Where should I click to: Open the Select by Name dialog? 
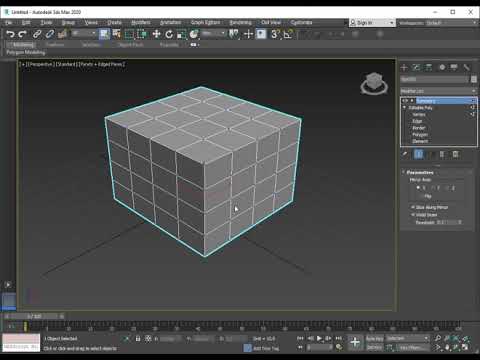click(116, 34)
